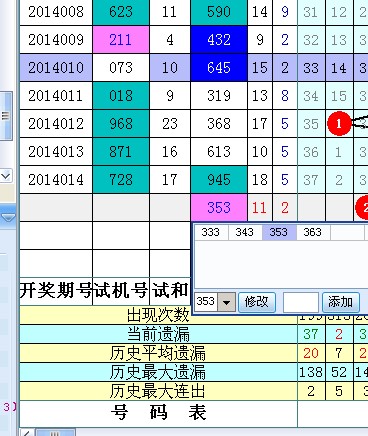Screen dimensions: 368x436
Task: Expand the blue down-triangle on left sidebar
Action: (8, 218)
